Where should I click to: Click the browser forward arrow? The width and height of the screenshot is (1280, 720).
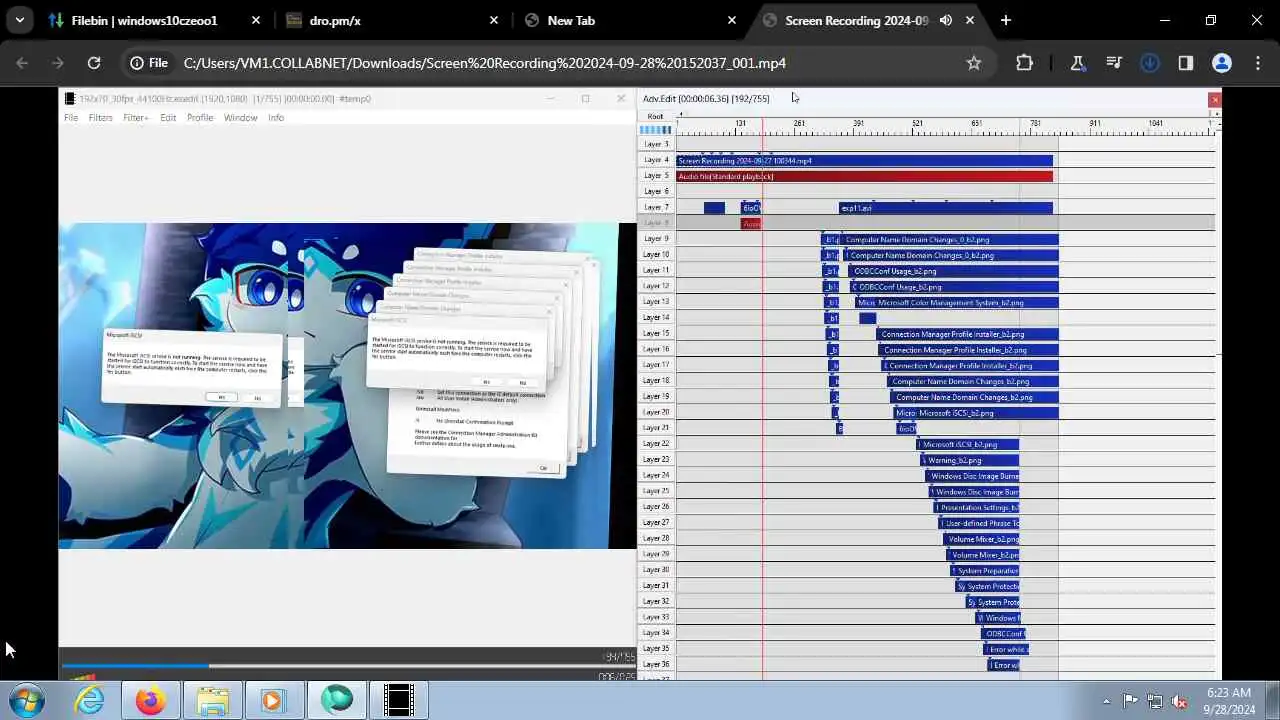tap(58, 63)
